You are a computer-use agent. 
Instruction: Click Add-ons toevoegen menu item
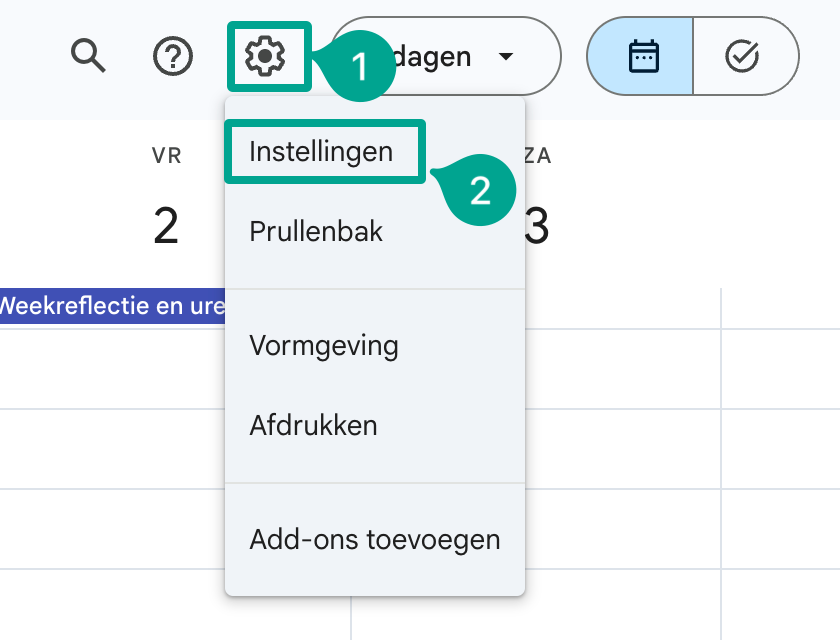pyautogui.click(x=375, y=539)
